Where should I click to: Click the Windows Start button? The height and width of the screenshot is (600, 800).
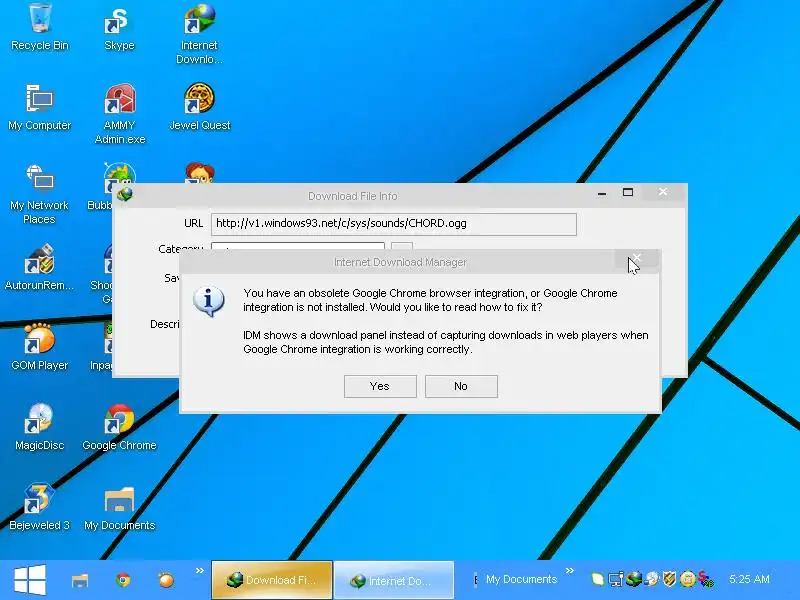tap(30, 580)
